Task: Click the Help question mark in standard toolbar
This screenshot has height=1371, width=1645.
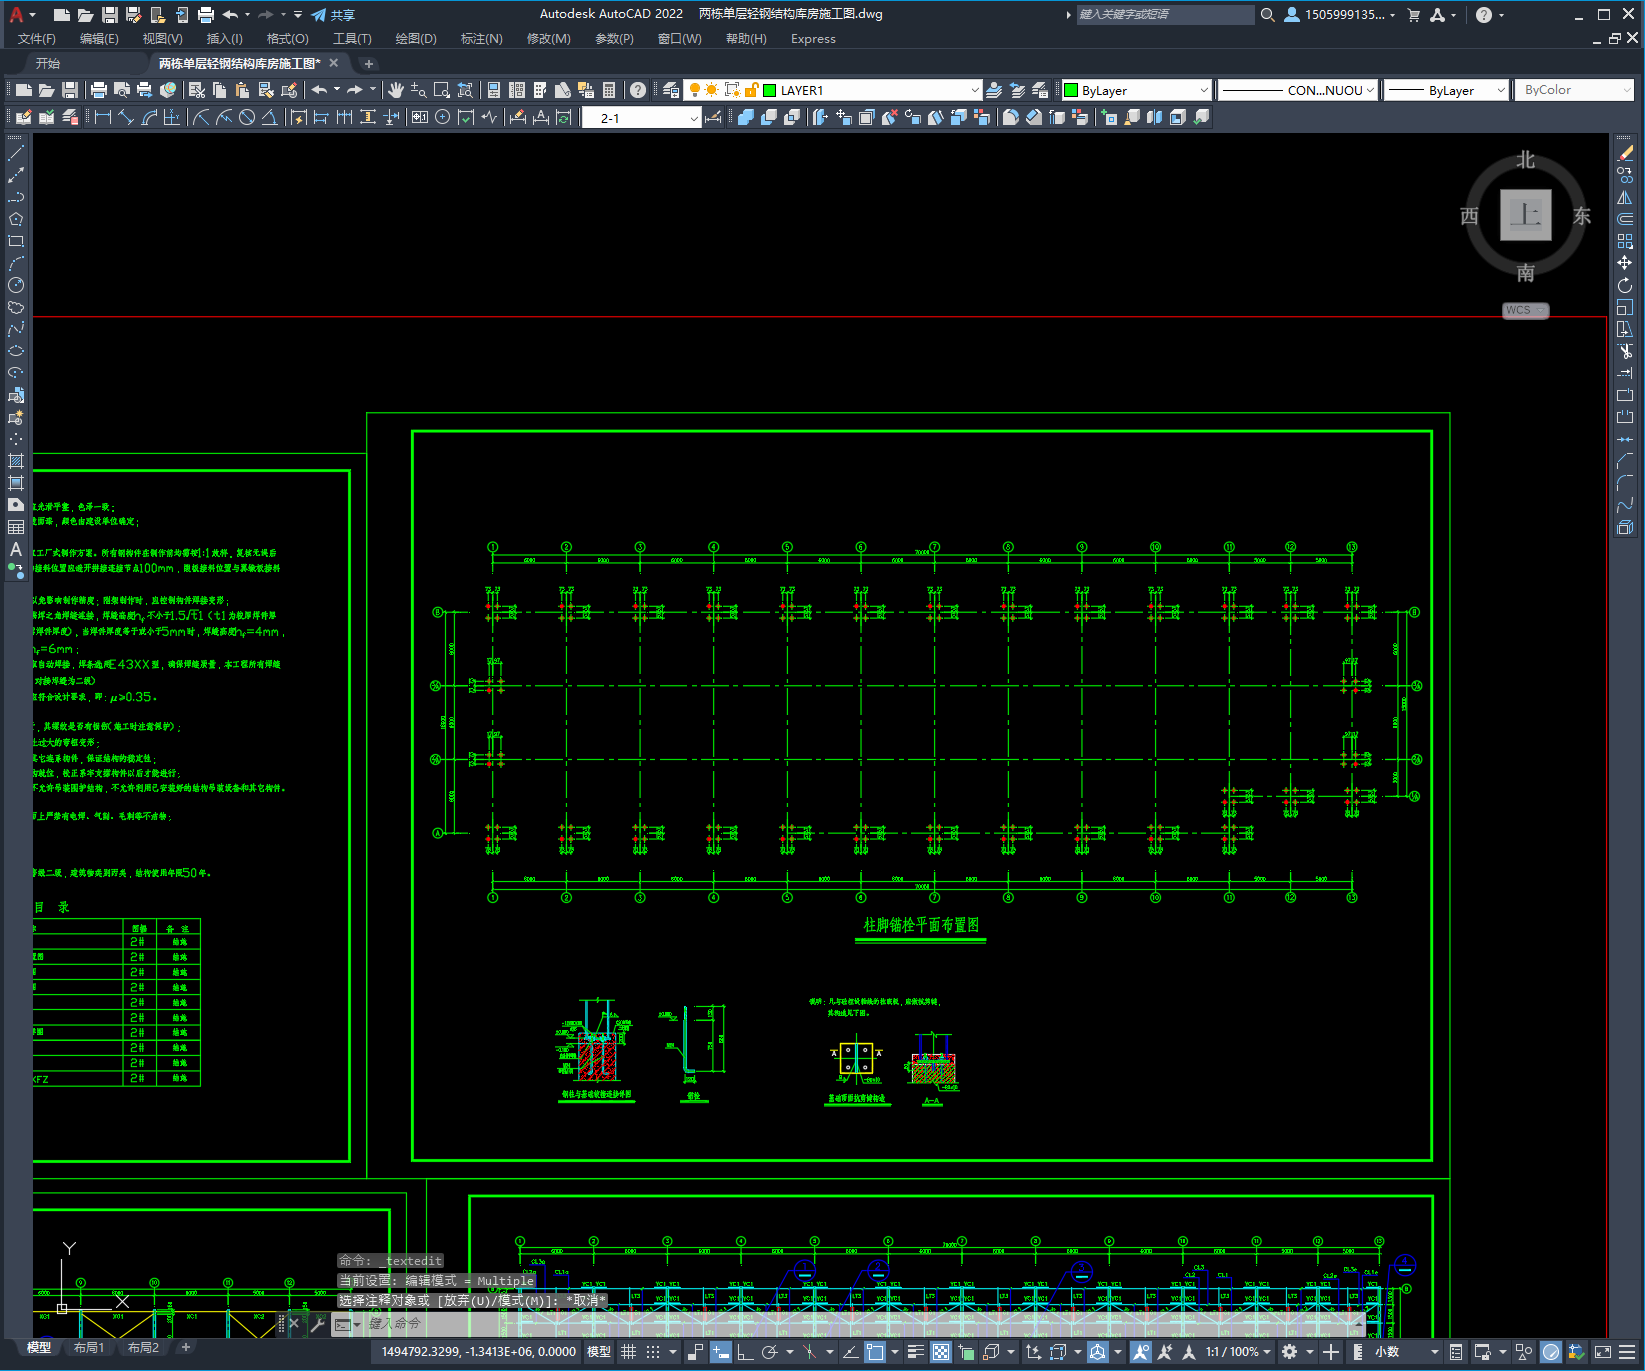Action: point(638,90)
